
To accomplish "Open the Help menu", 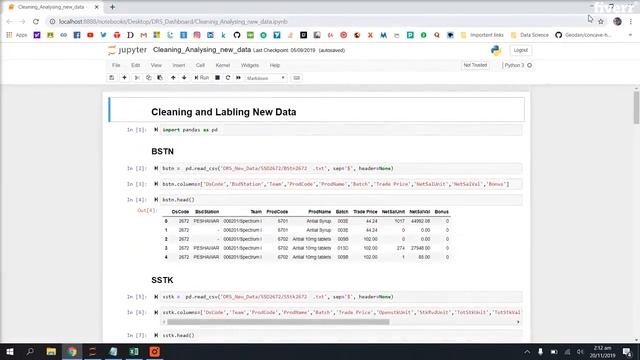I will [275, 65].
